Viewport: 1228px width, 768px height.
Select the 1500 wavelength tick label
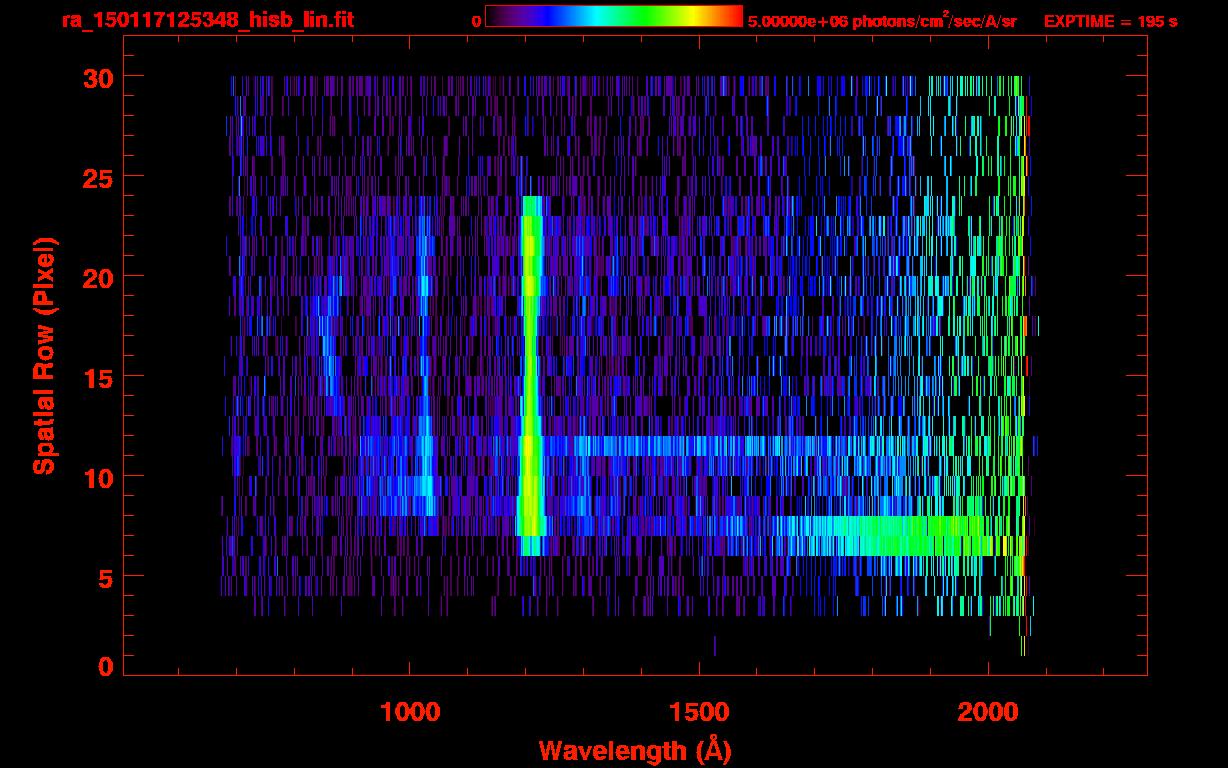(x=699, y=711)
